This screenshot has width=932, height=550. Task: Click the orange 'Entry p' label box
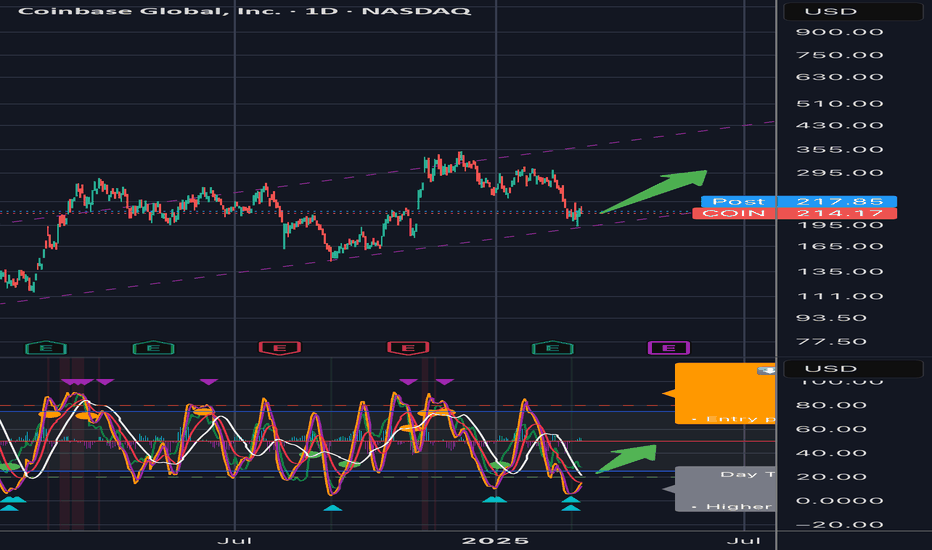point(725,394)
